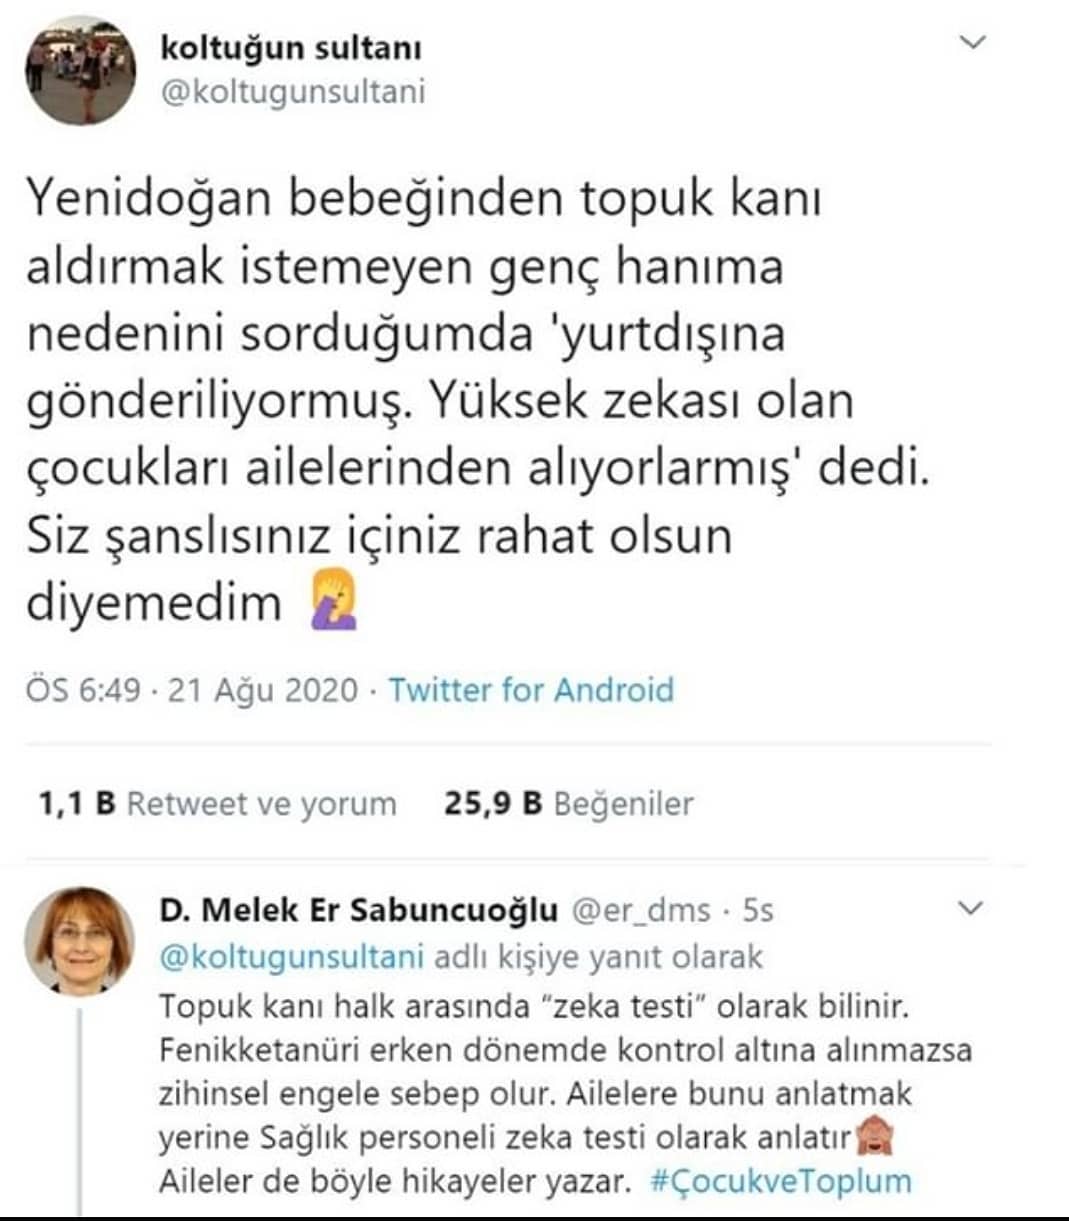Image resolution: width=1069 pixels, height=1221 pixels.
Task: Select the facepalm emoji in the tweet
Action: tap(333, 603)
